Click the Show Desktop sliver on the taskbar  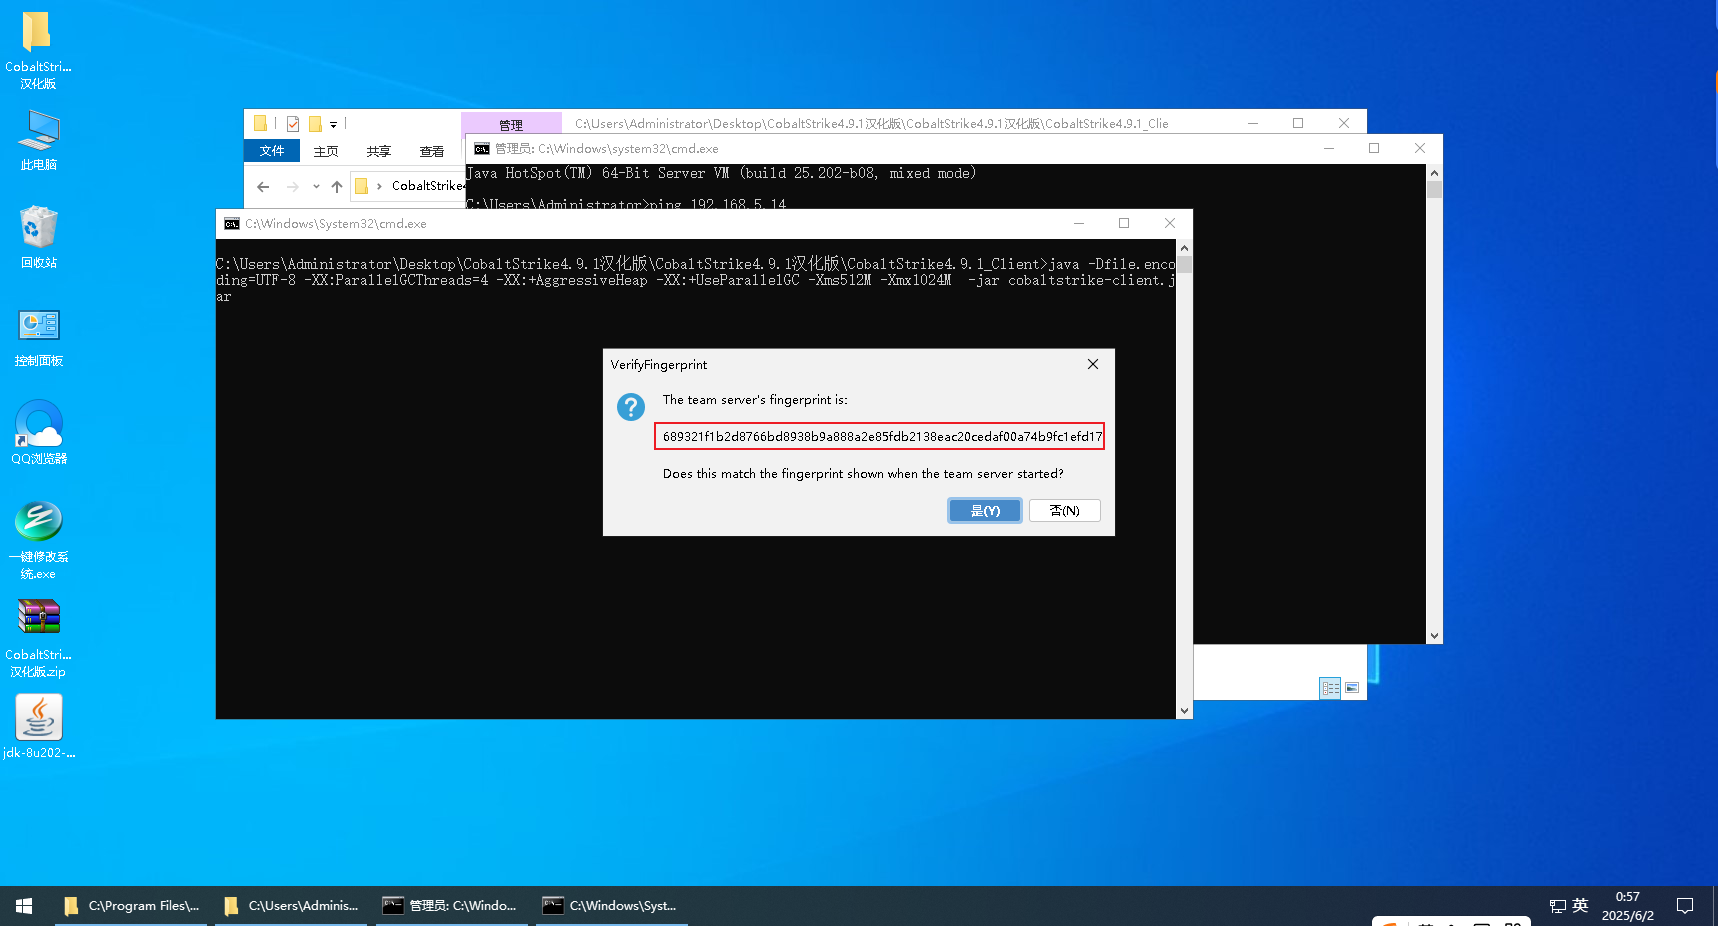pyautogui.click(x=1714, y=906)
